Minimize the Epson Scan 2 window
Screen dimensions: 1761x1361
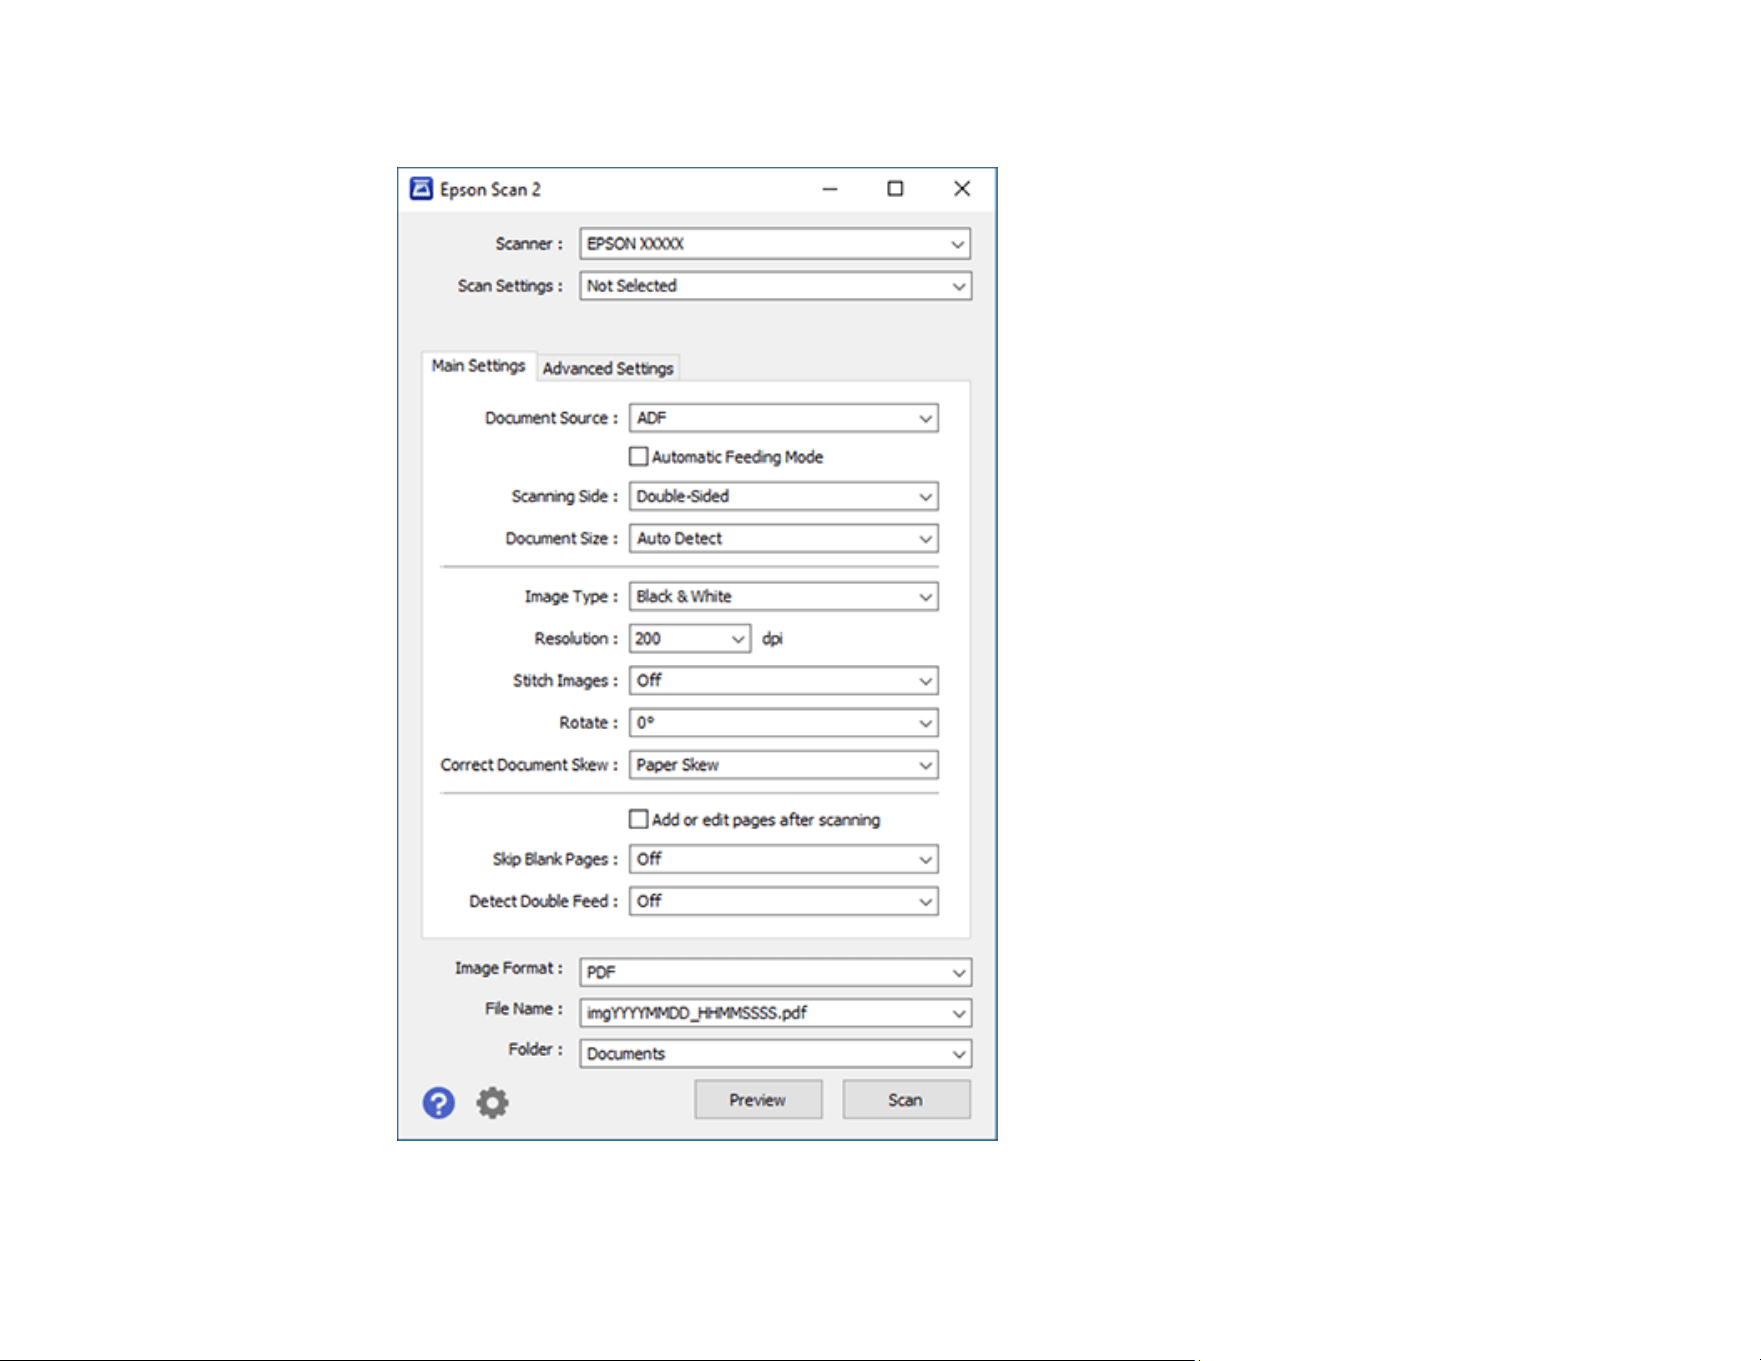830,189
